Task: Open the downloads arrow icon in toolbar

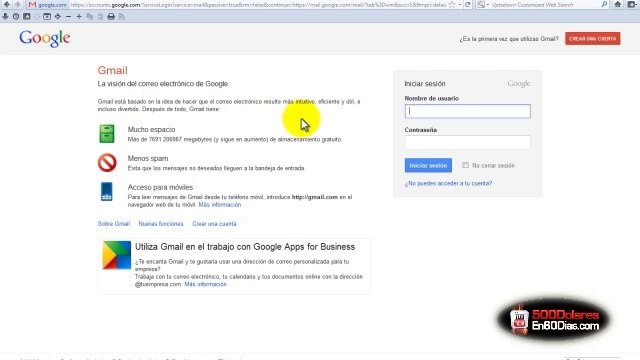Action: click(x=5, y=17)
